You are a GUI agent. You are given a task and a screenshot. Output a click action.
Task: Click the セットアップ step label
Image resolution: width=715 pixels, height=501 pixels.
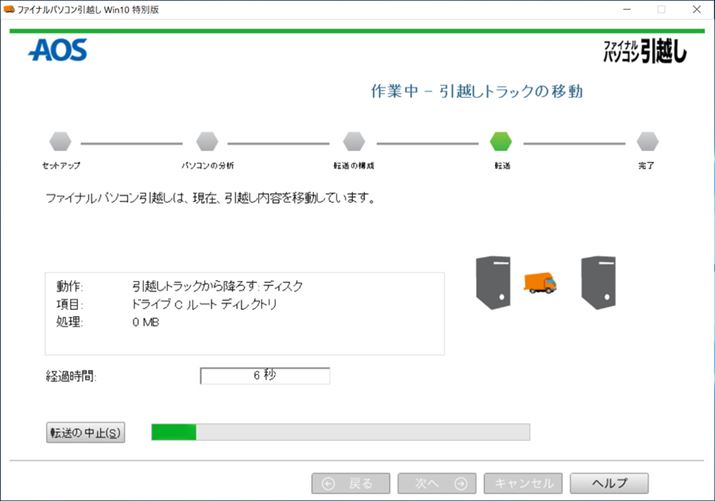[61, 165]
